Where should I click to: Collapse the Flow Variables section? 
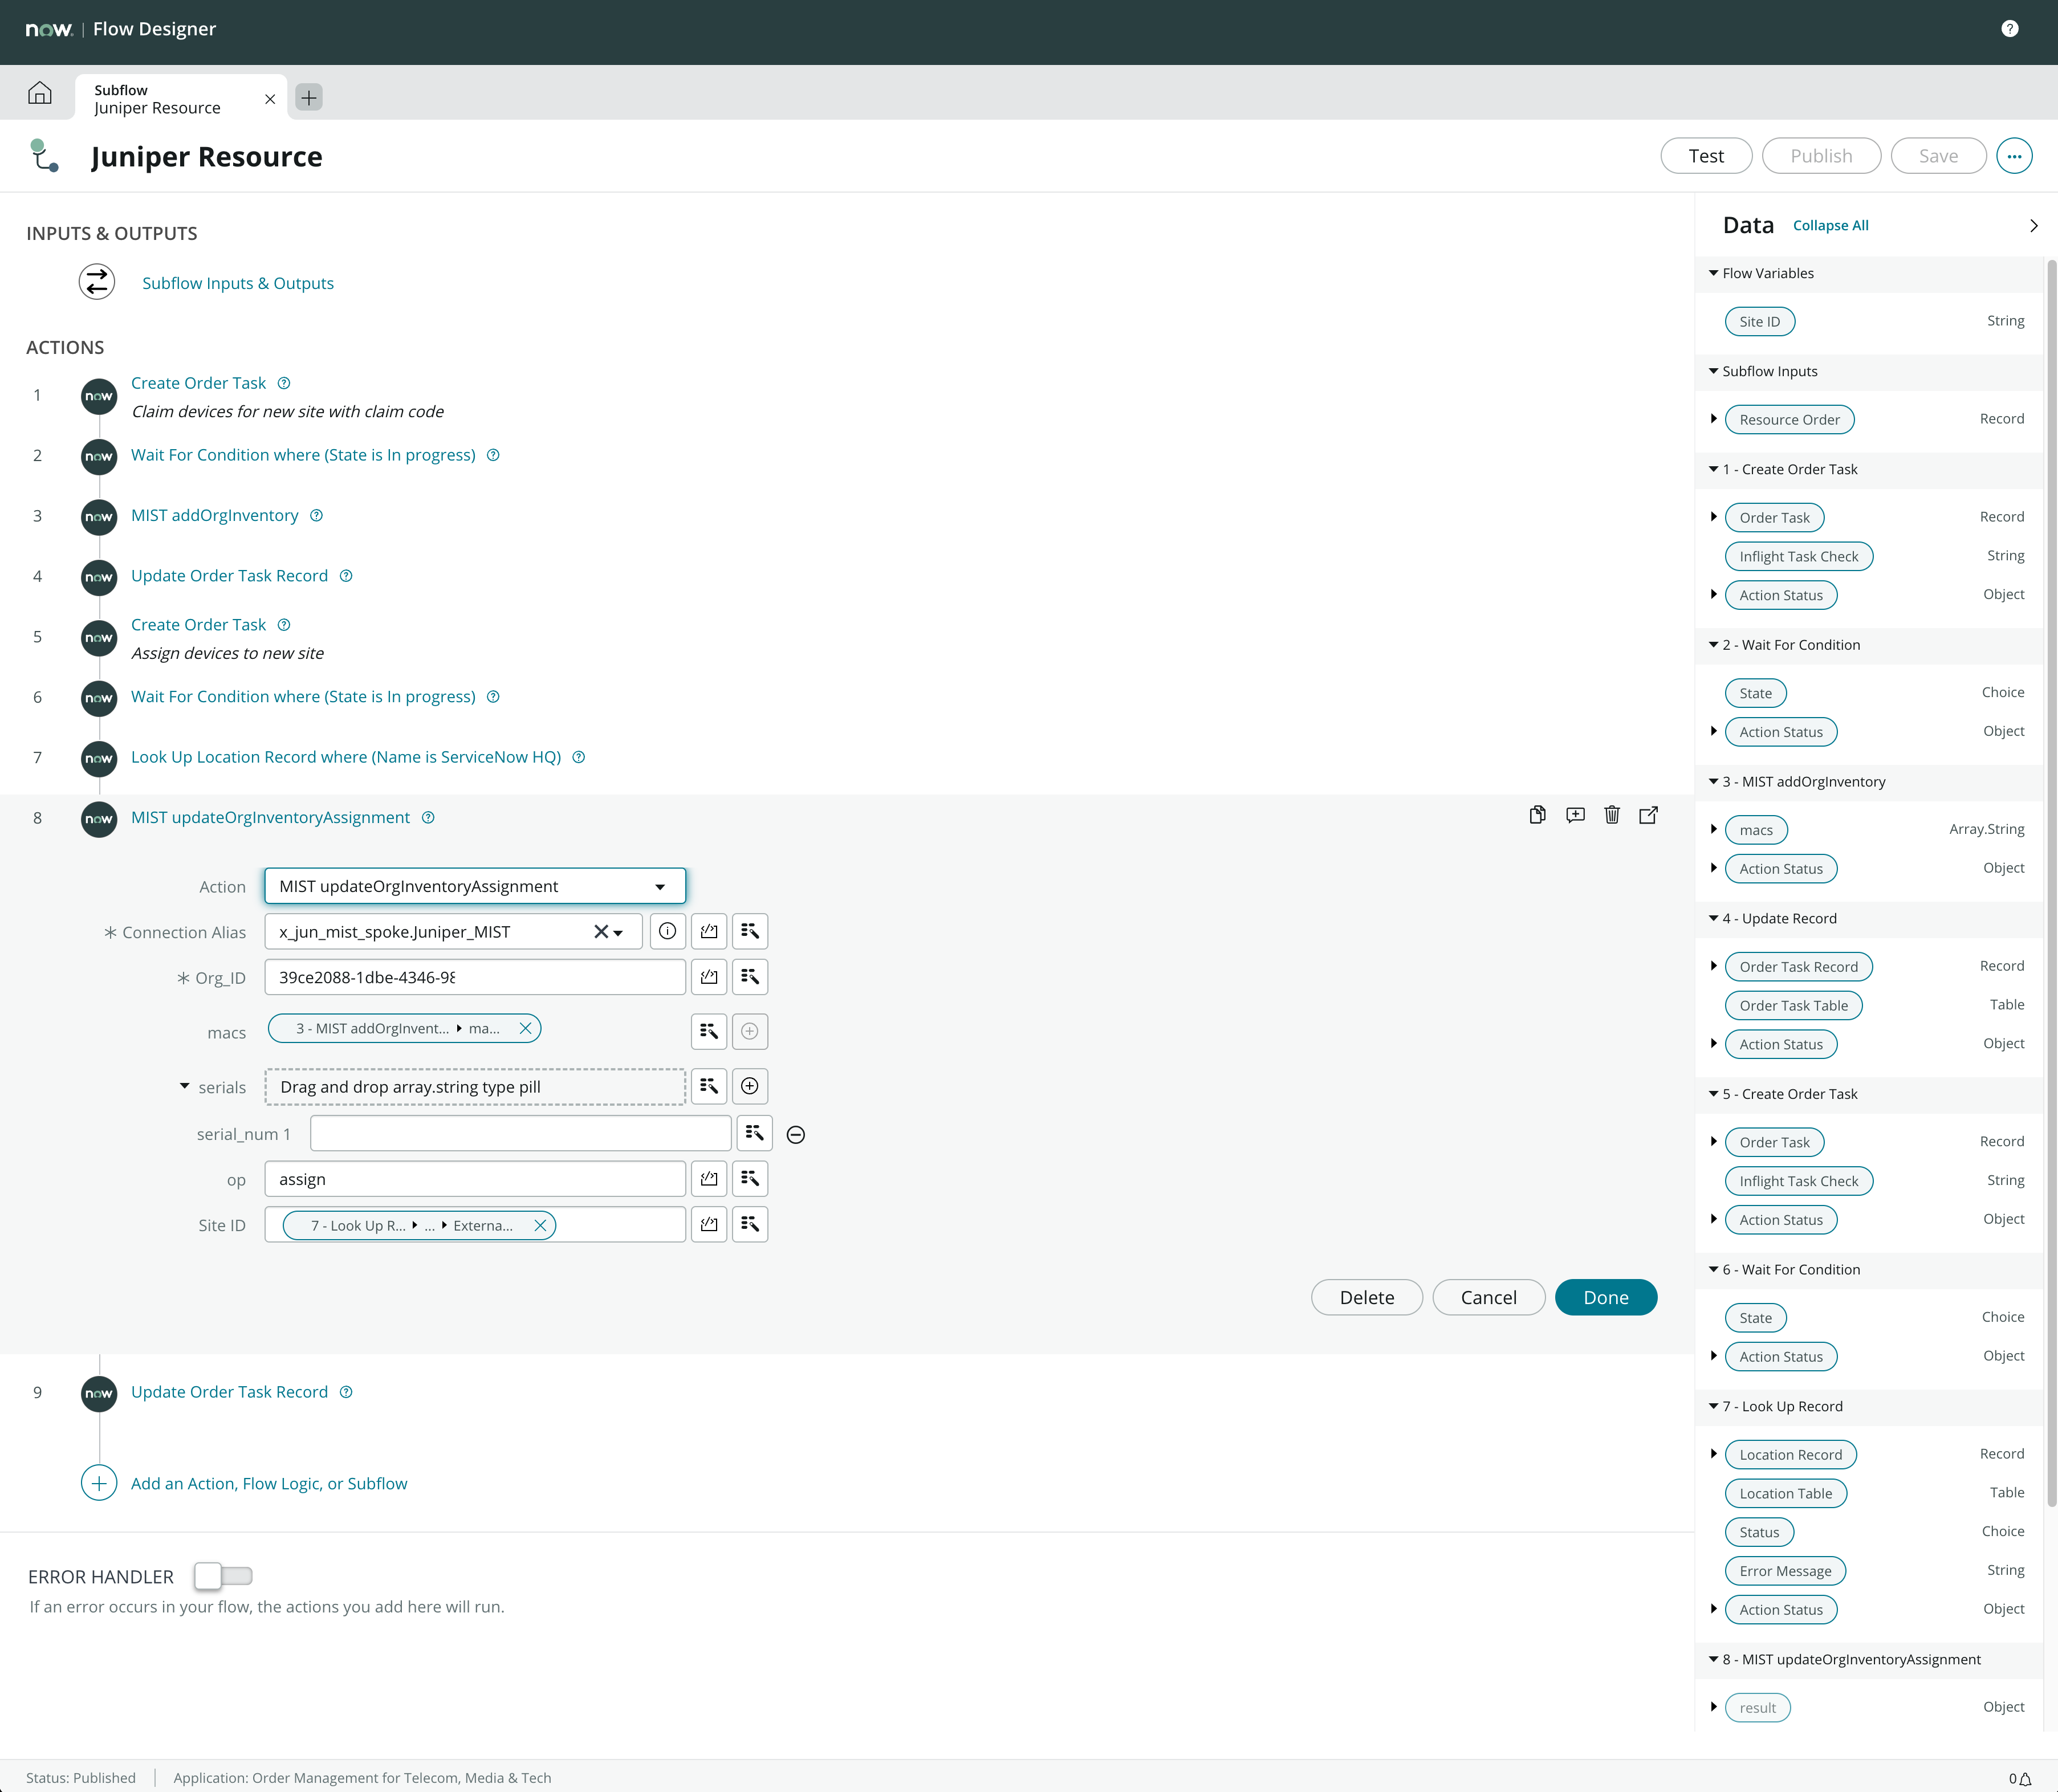[1713, 273]
